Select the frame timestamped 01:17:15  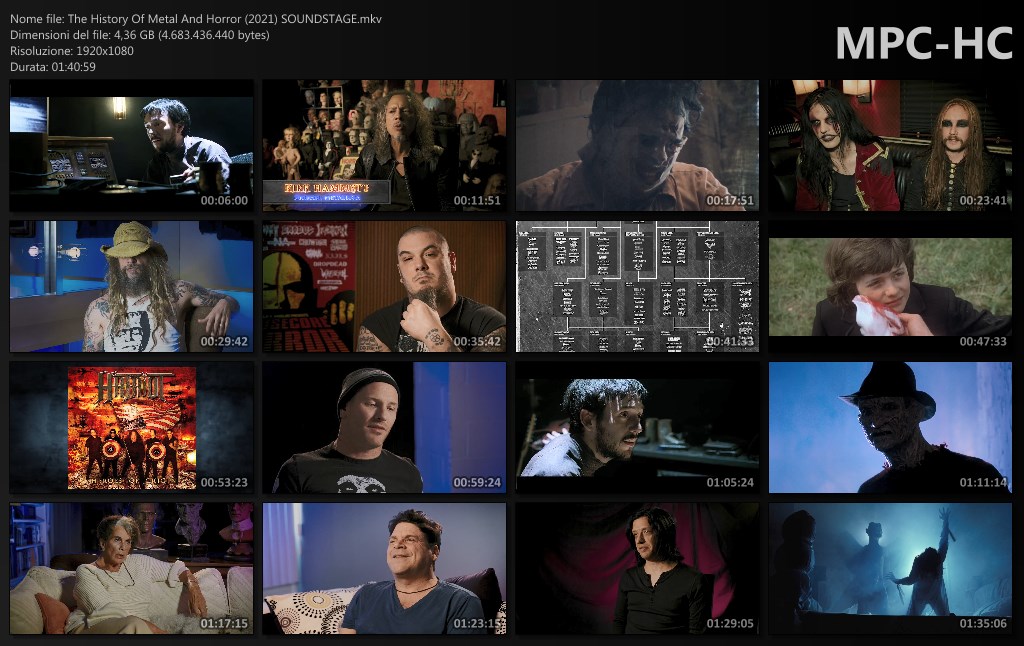131,568
